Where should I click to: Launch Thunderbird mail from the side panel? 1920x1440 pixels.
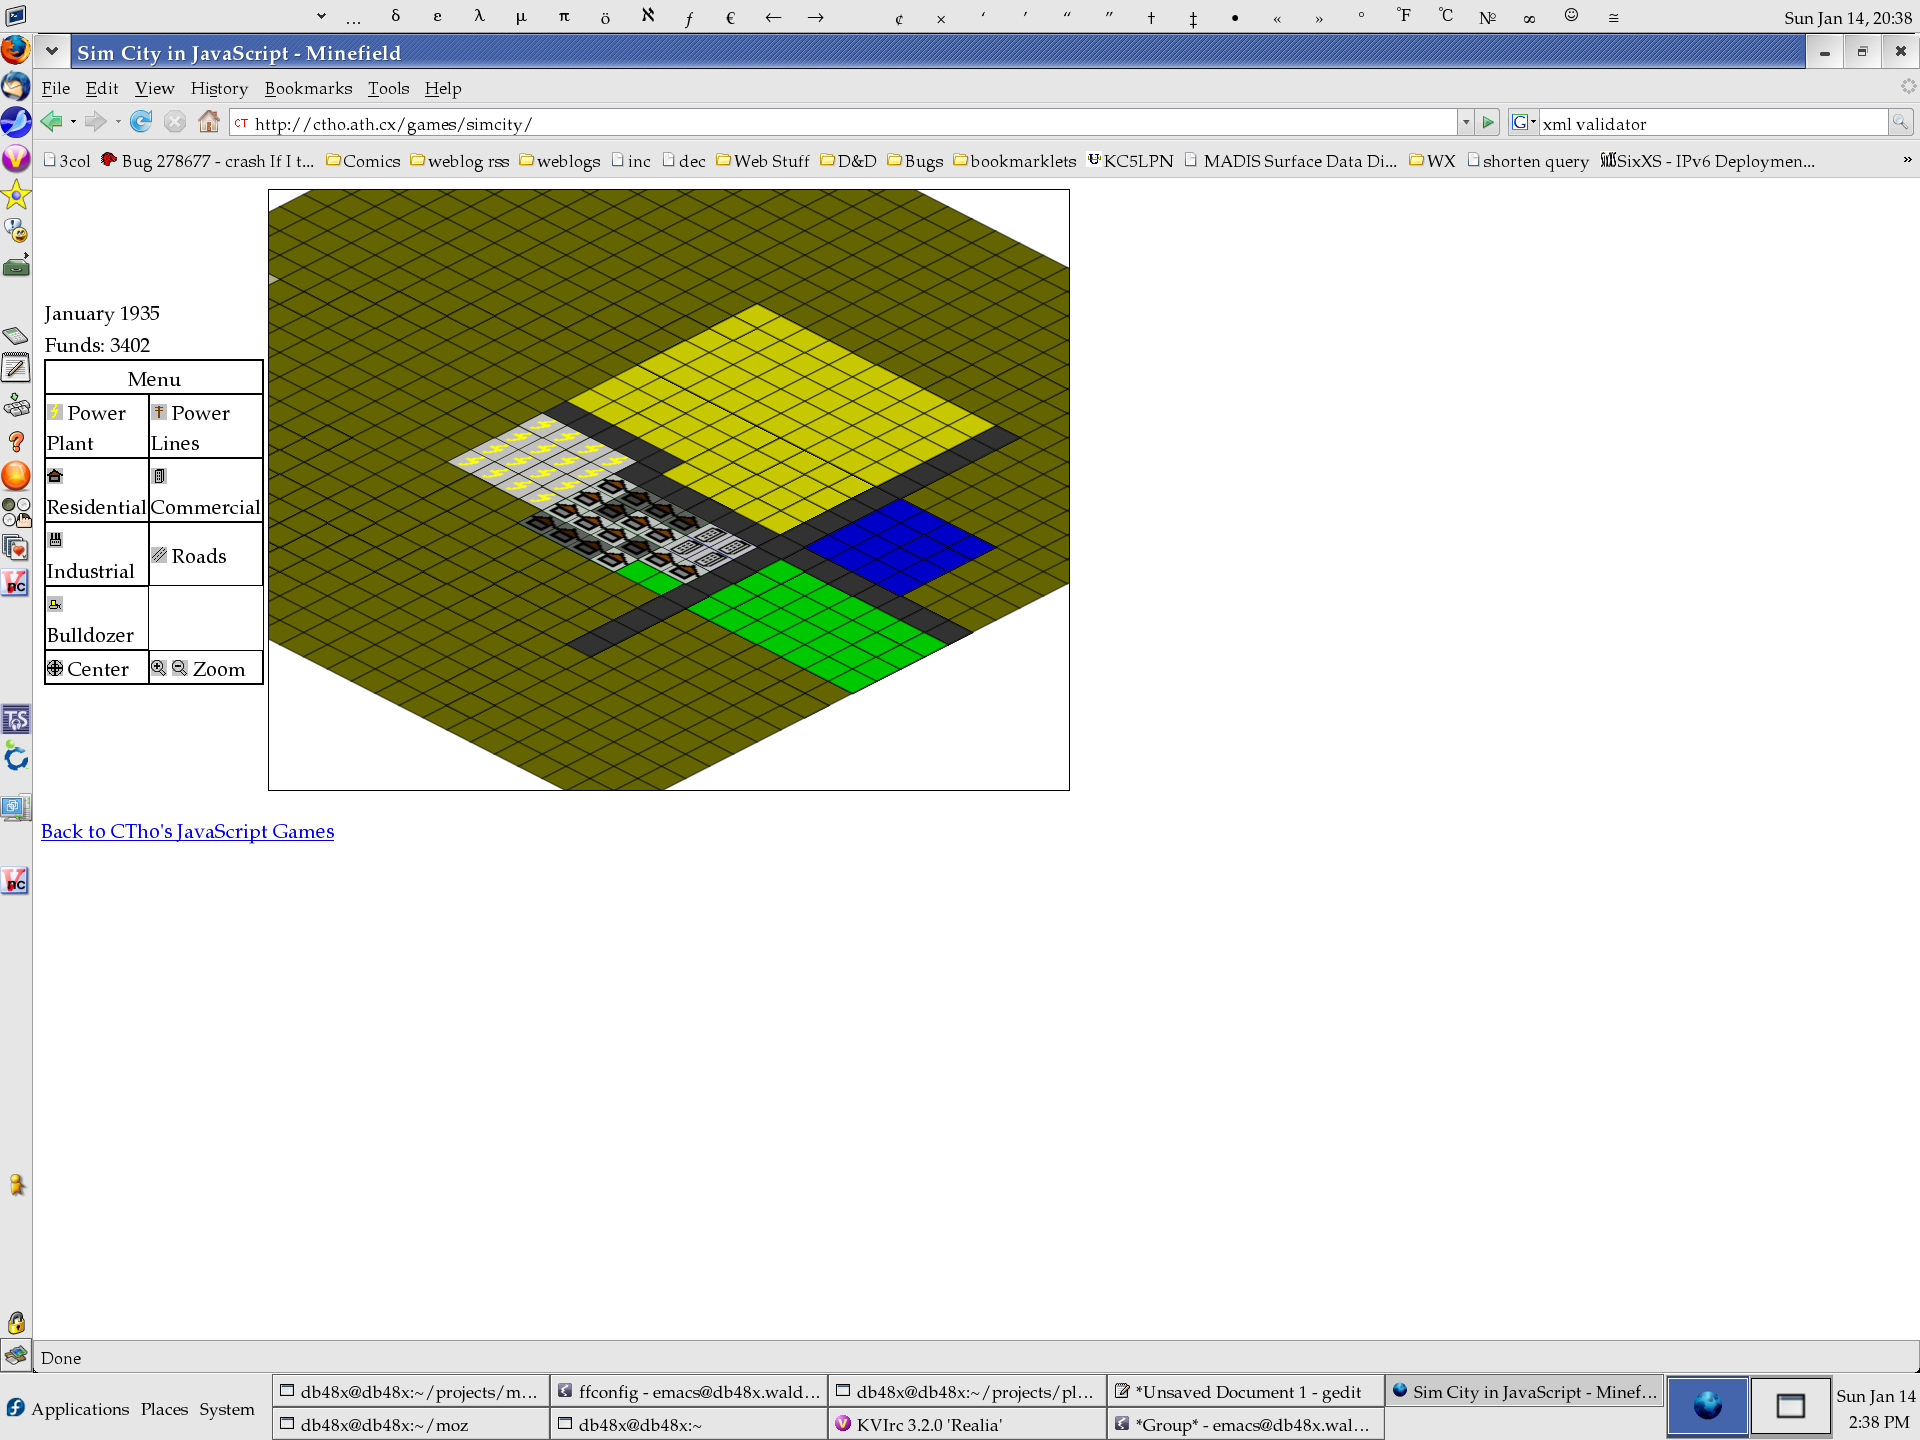tap(16, 85)
